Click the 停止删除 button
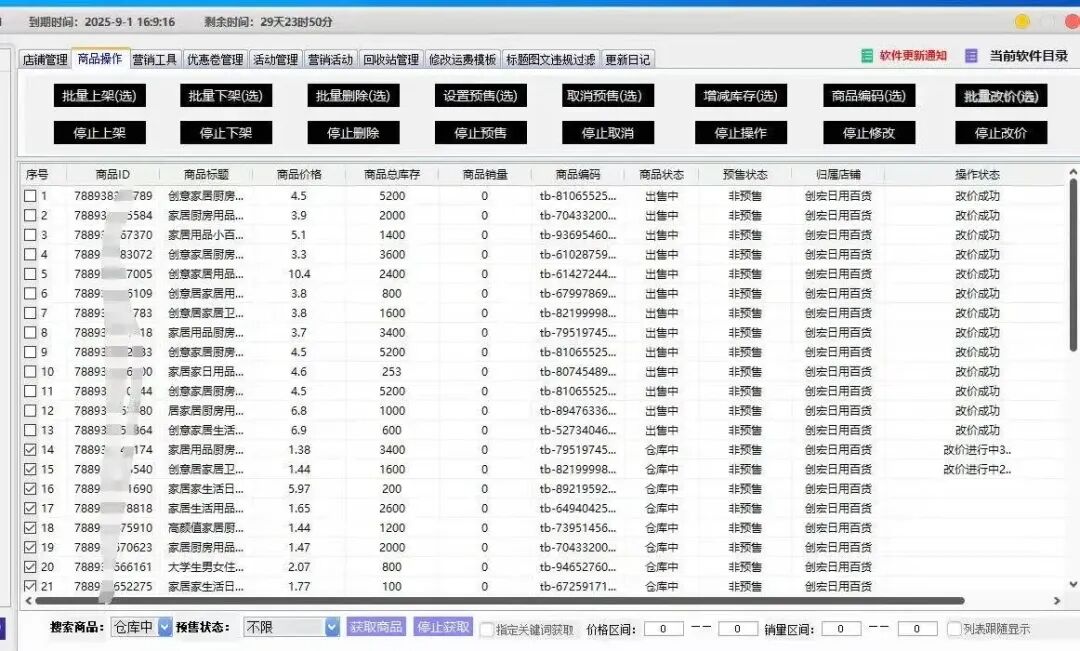The image size is (1080, 651). (353, 133)
